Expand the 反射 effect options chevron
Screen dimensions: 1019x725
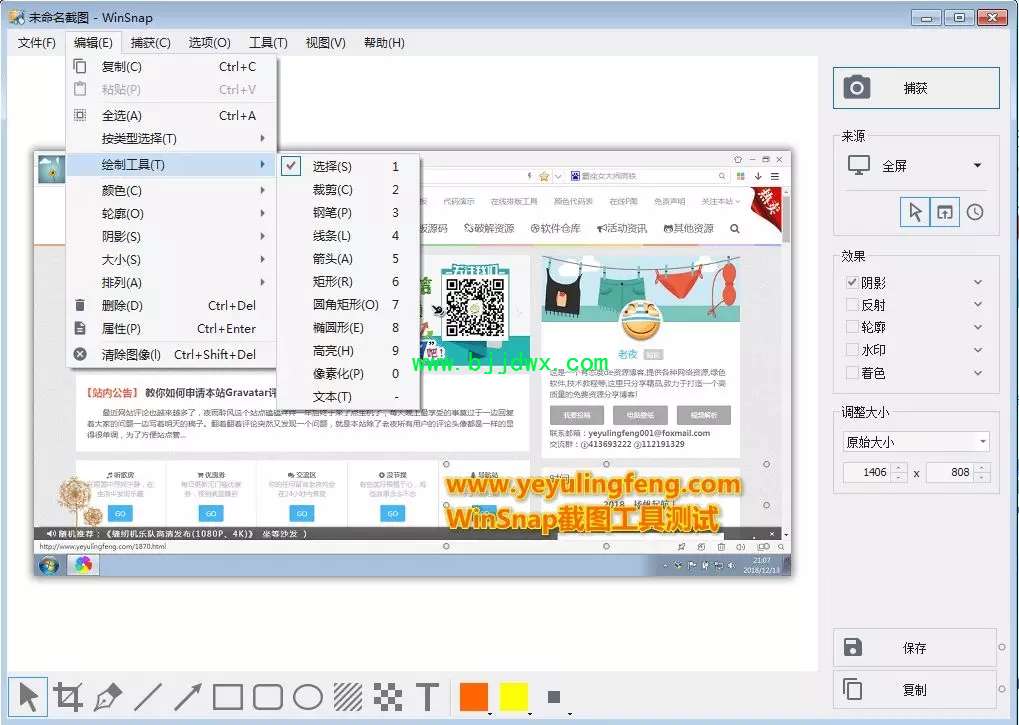tap(978, 305)
